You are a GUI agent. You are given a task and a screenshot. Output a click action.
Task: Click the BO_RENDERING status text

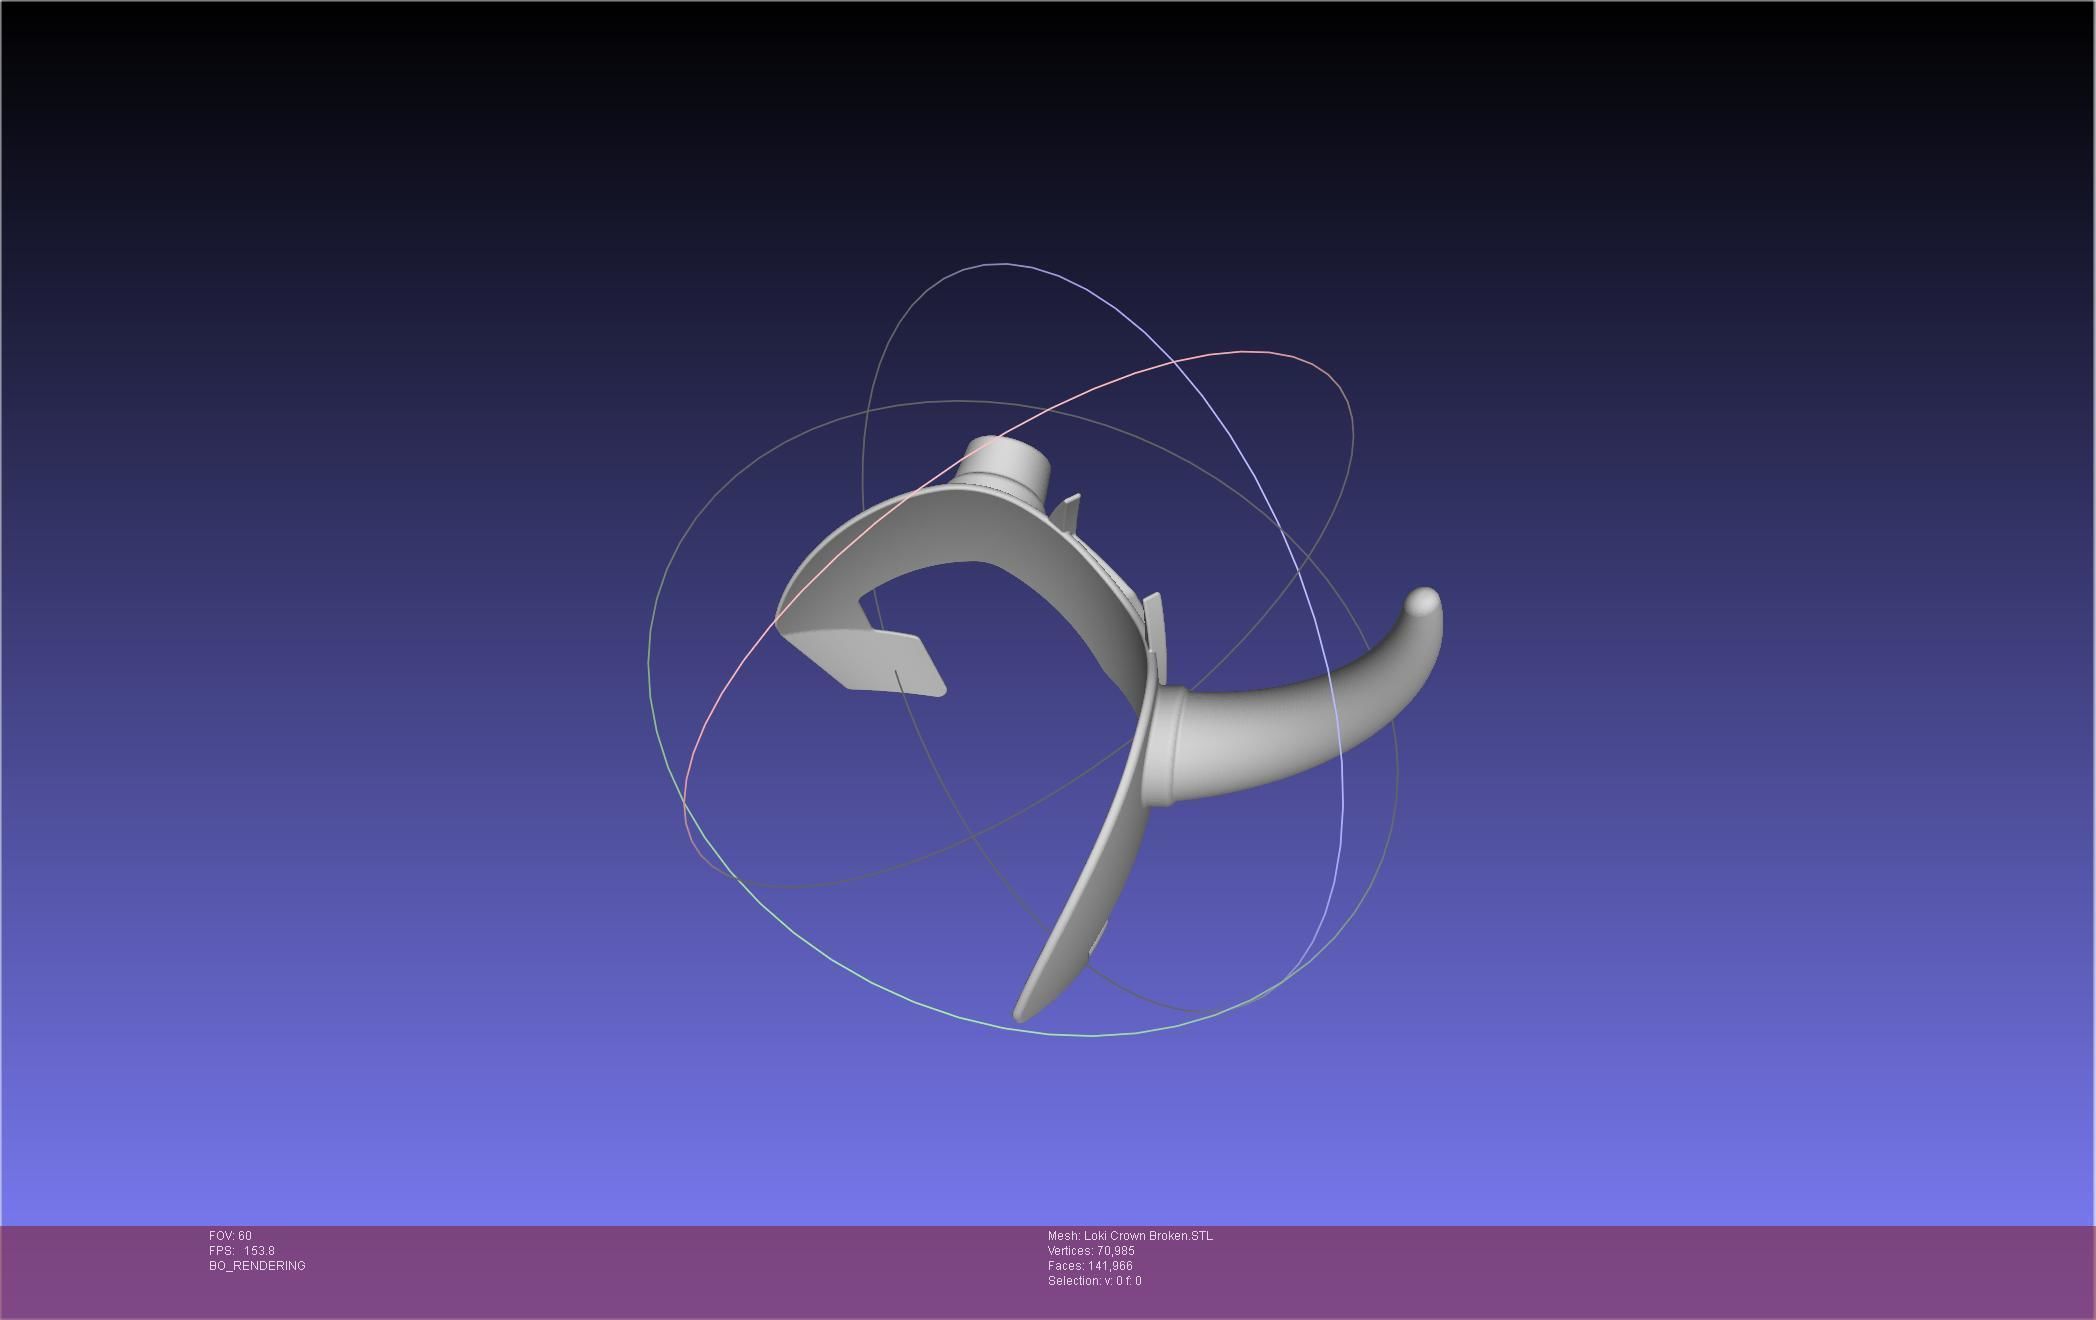pyautogui.click(x=257, y=1266)
